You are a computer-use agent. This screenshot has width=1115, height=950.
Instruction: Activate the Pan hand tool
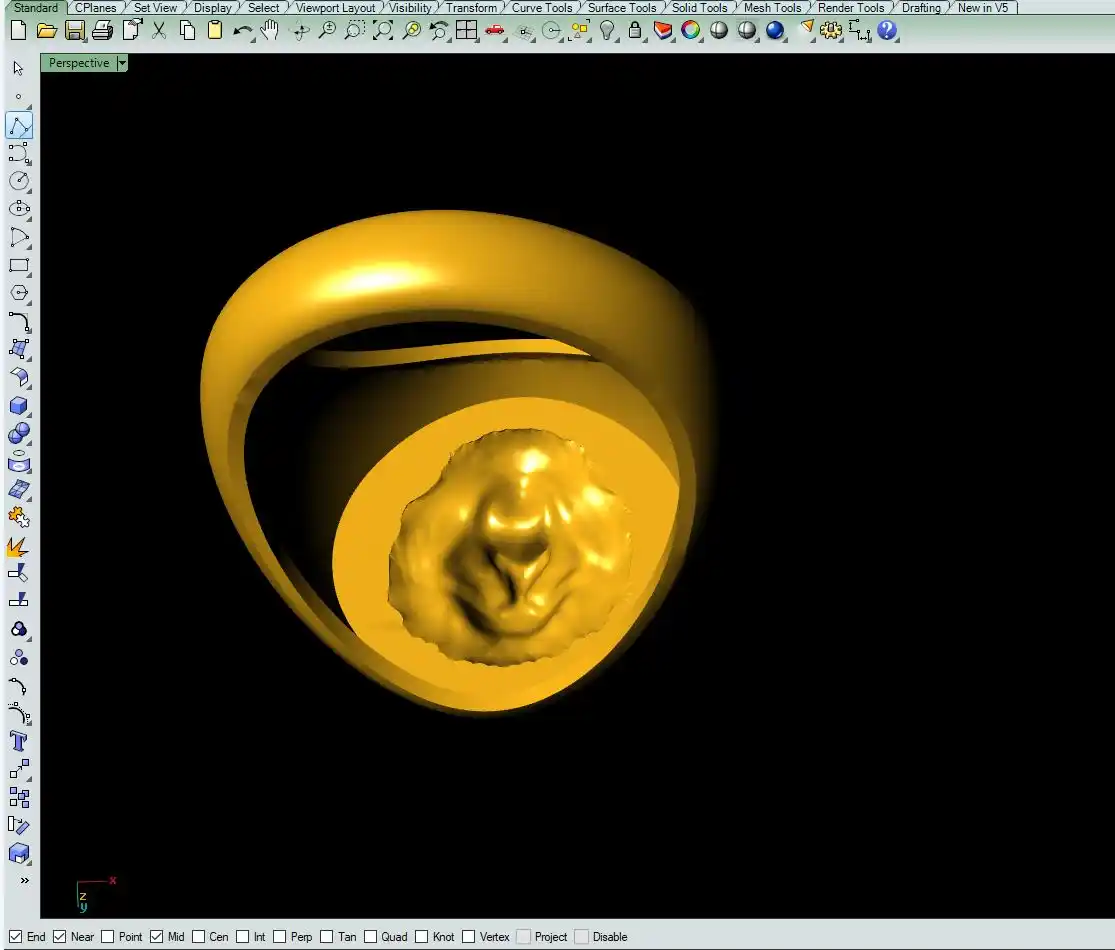pos(270,31)
